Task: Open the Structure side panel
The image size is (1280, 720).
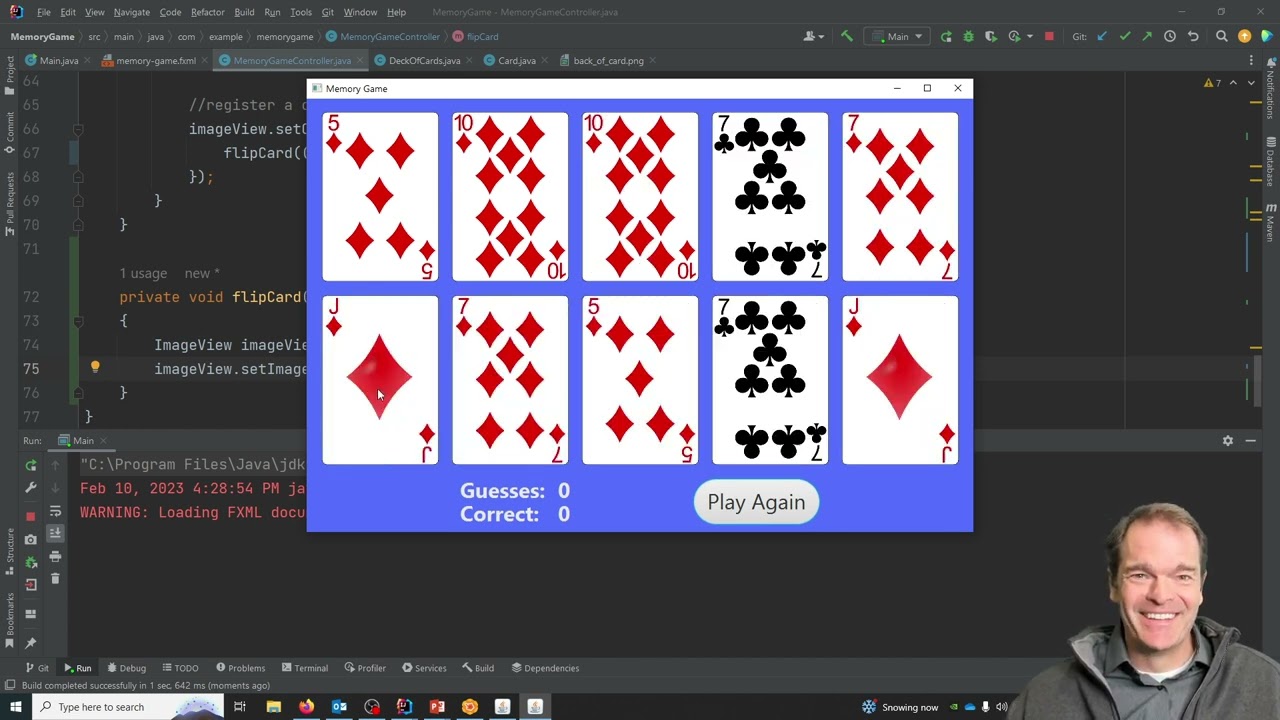Action: (11, 550)
